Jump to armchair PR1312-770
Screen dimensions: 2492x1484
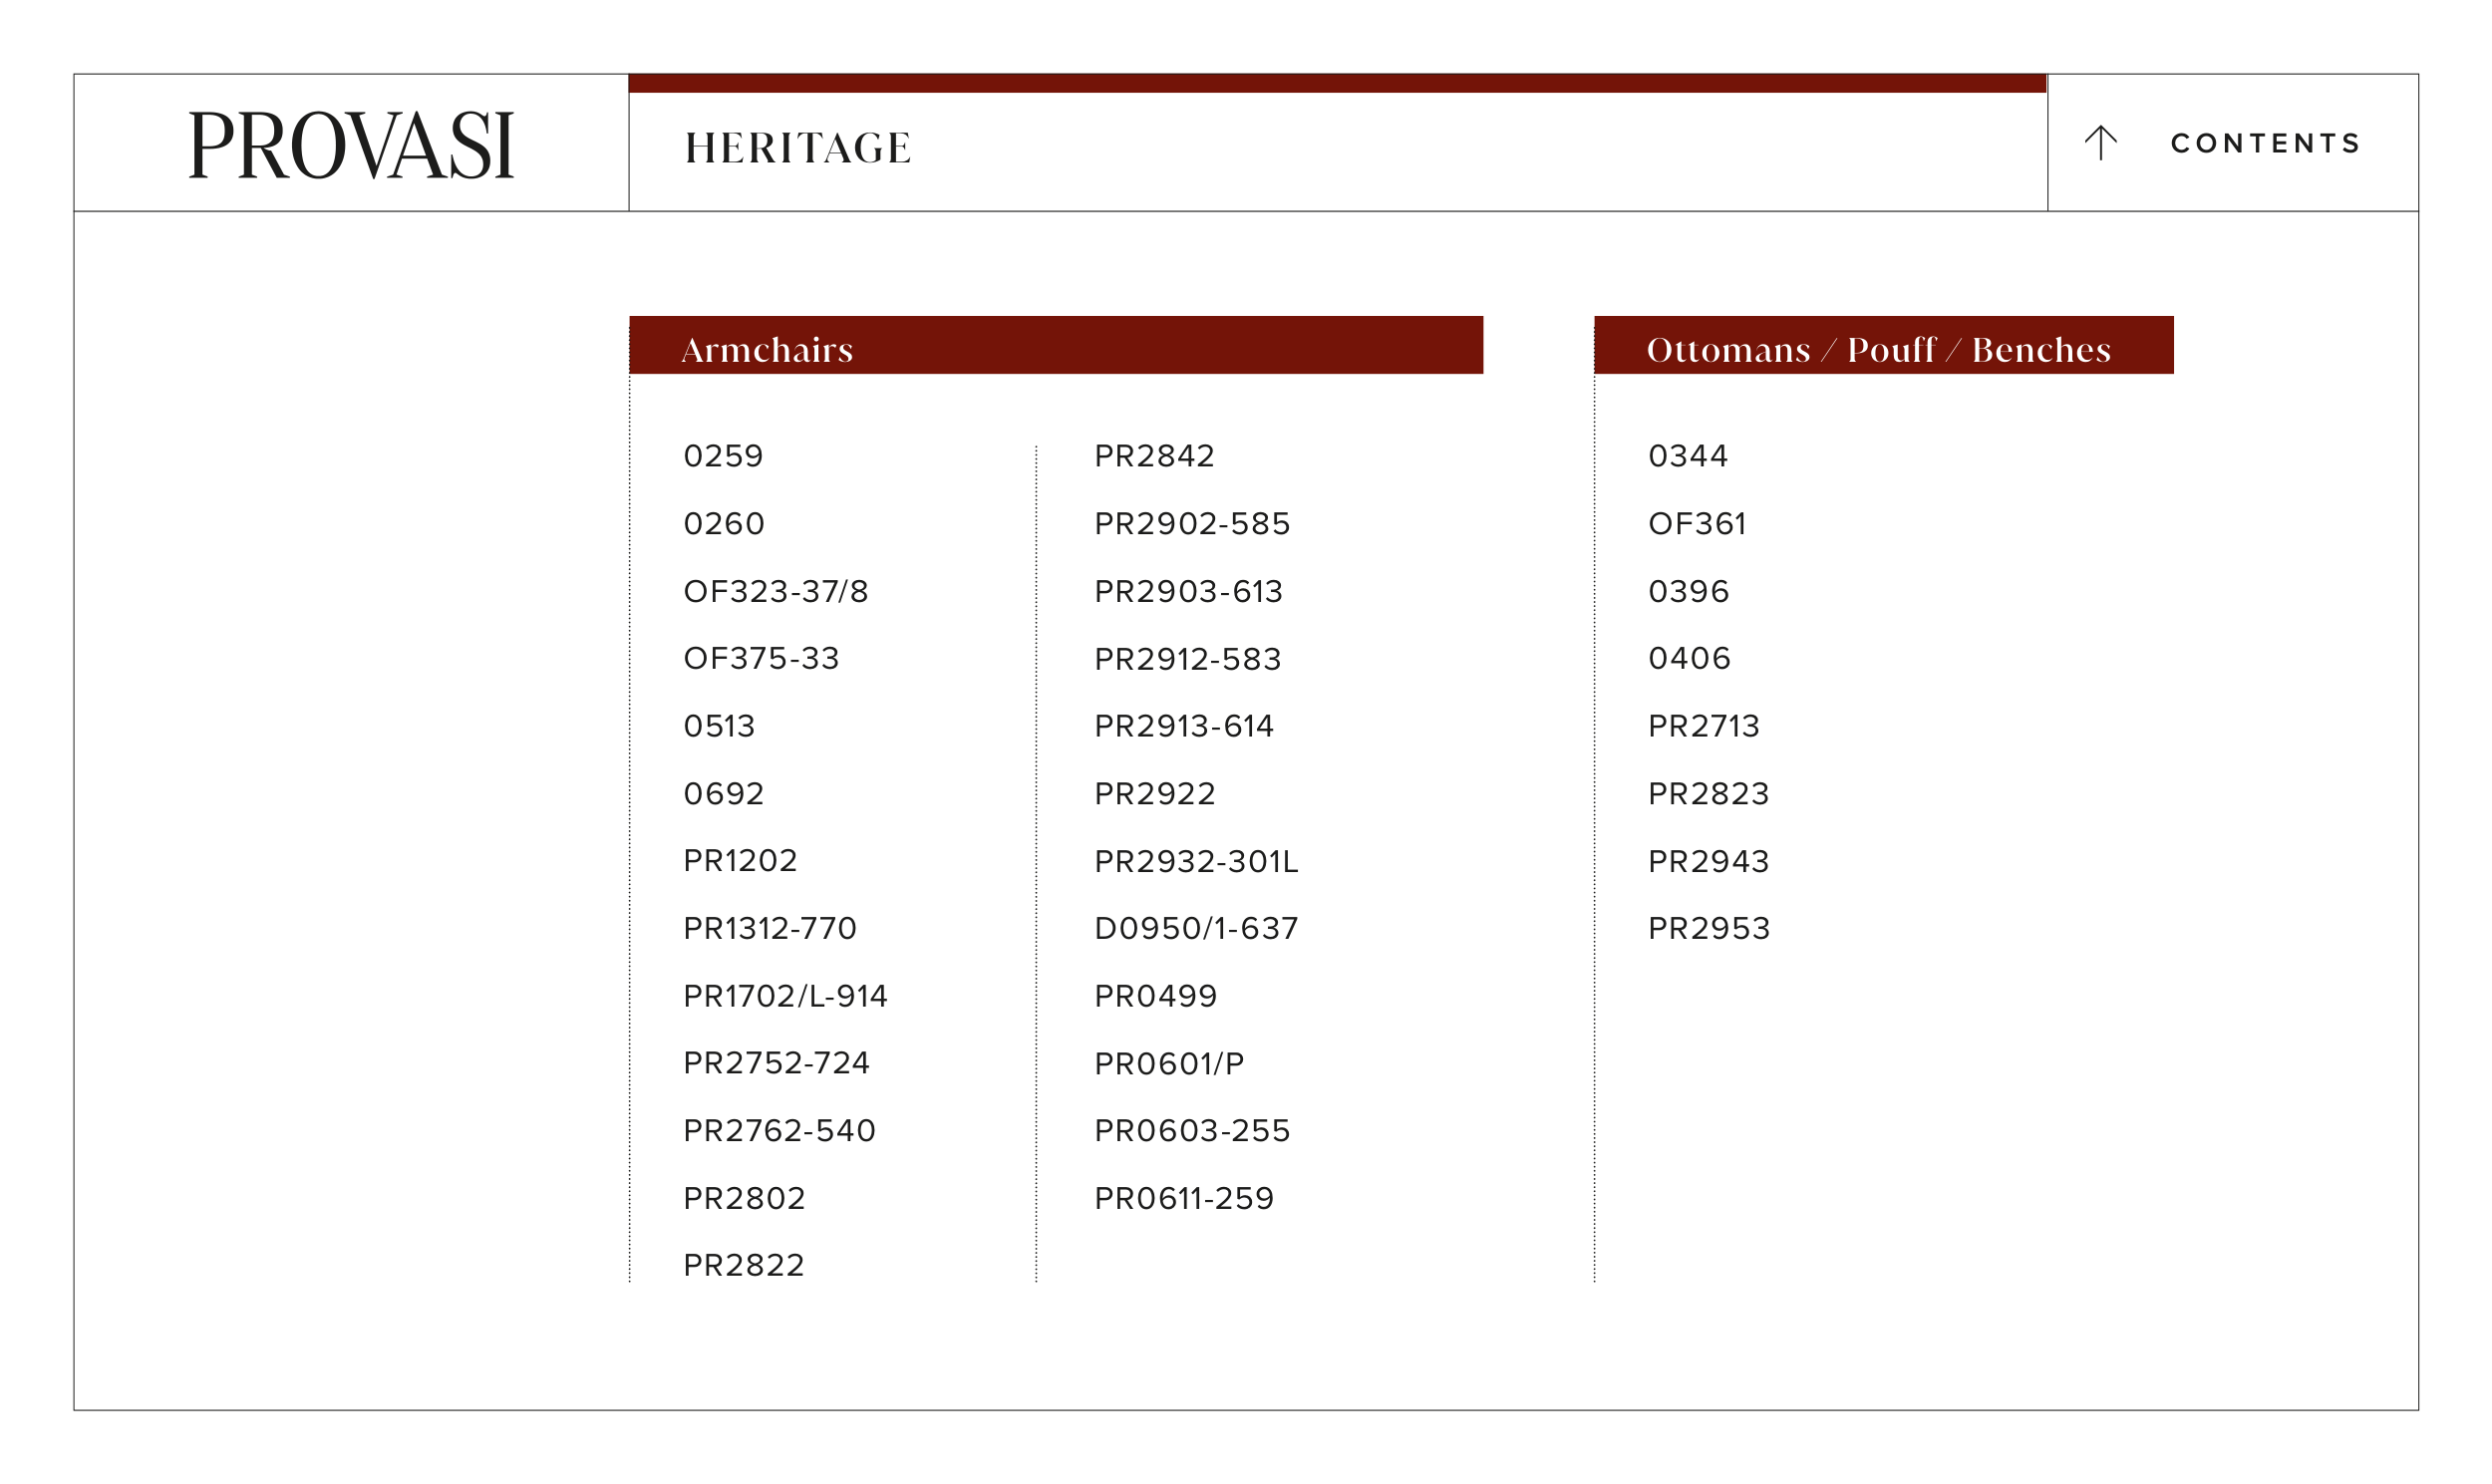769,928
